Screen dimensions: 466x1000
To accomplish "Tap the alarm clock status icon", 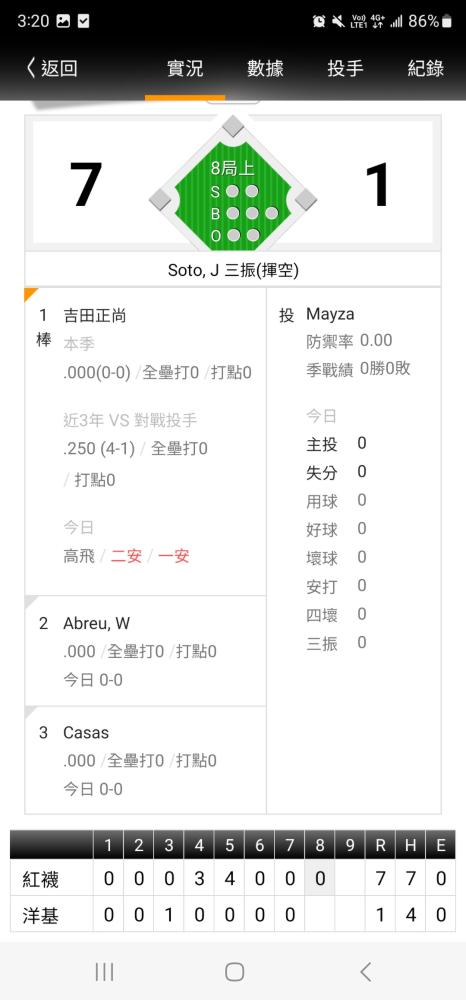I will tap(319, 21).
